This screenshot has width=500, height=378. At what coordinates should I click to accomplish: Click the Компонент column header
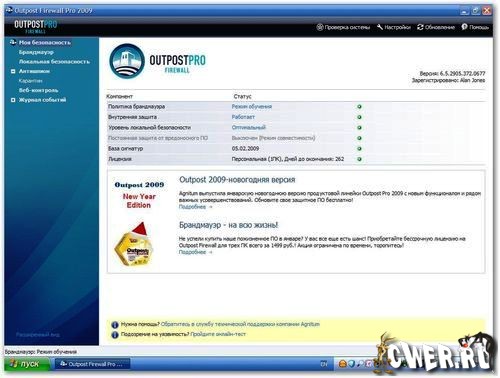pos(119,97)
